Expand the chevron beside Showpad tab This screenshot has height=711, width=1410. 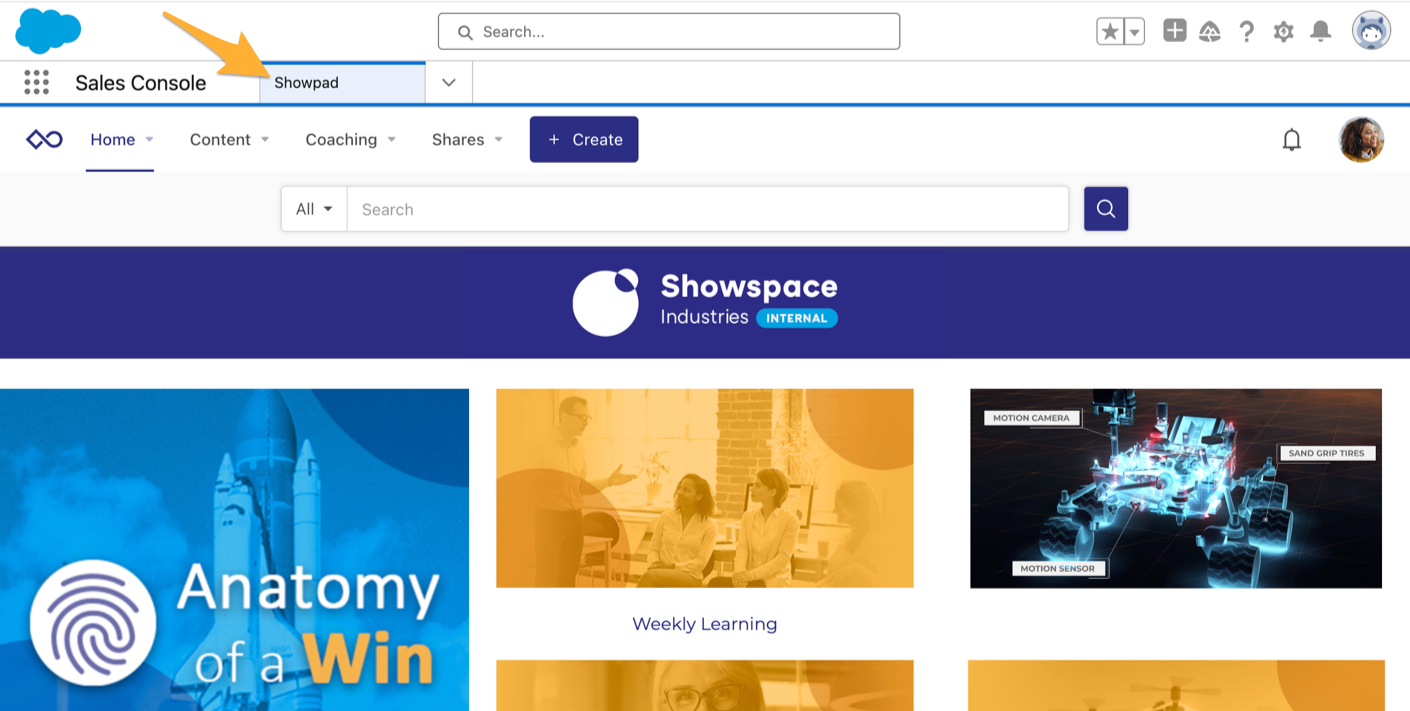coord(449,83)
